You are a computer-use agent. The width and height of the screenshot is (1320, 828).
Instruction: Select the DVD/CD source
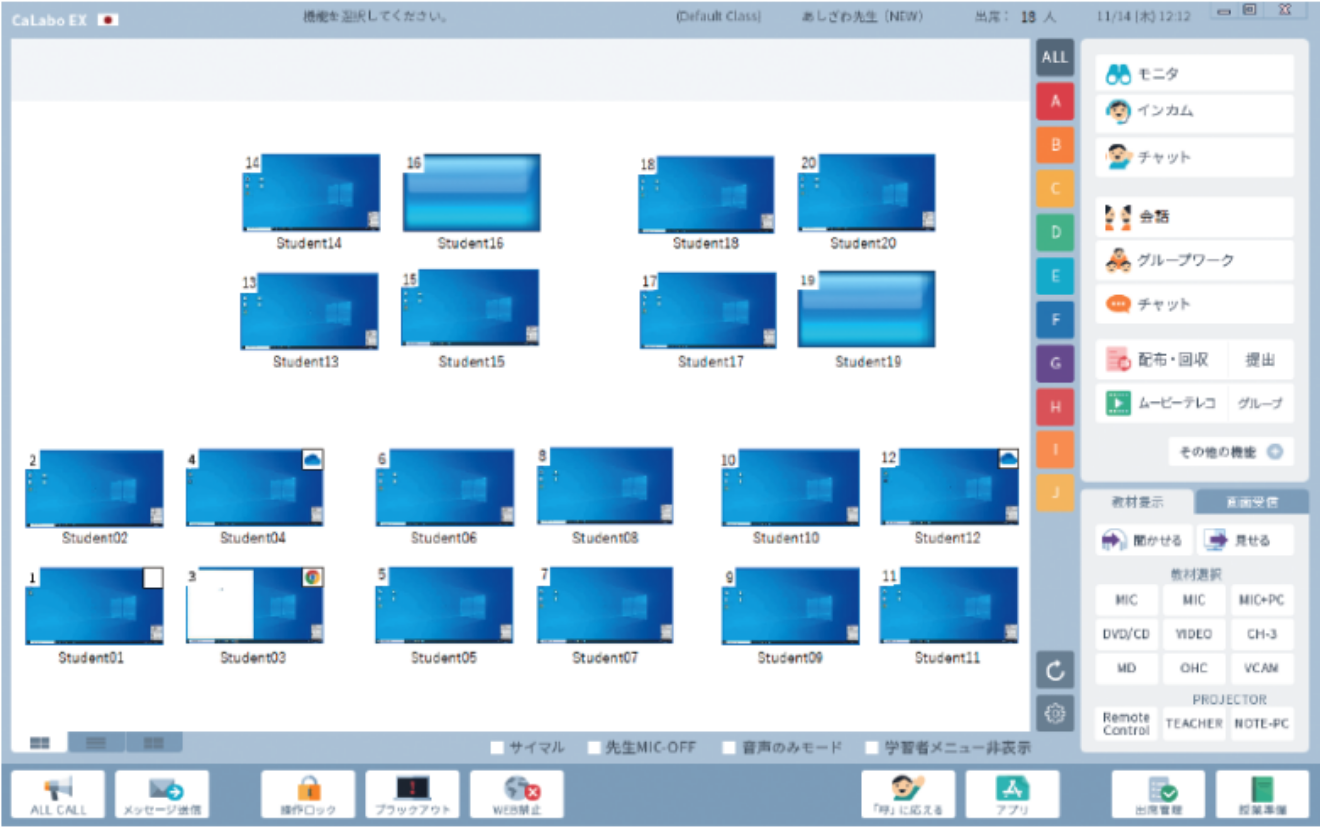(1126, 634)
